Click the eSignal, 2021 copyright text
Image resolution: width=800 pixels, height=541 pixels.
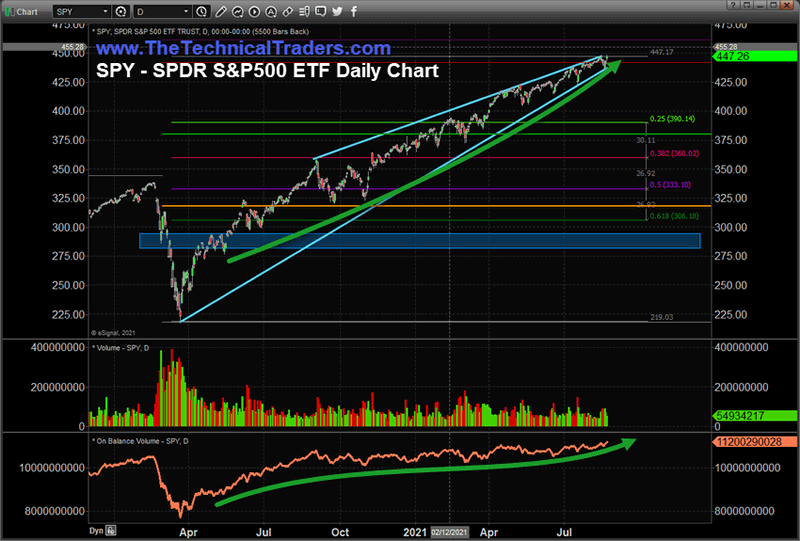click(x=113, y=333)
